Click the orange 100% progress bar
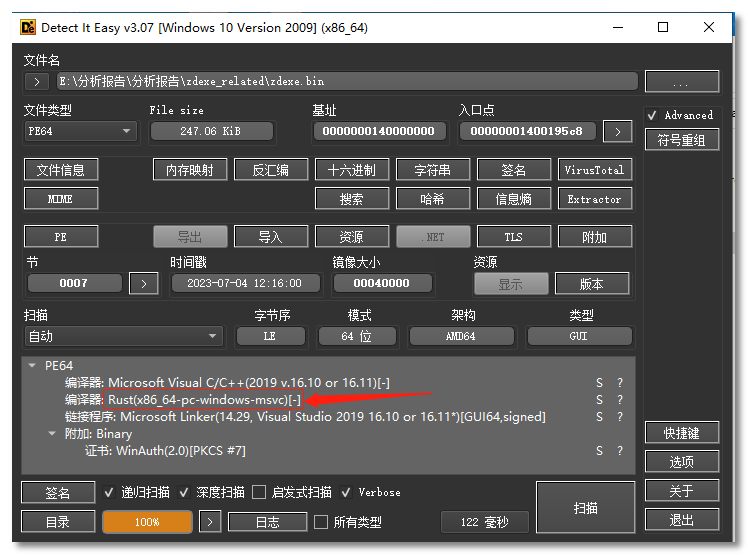Image resolution: width=748 pixels, height=555 pixels. pos(147,522)
